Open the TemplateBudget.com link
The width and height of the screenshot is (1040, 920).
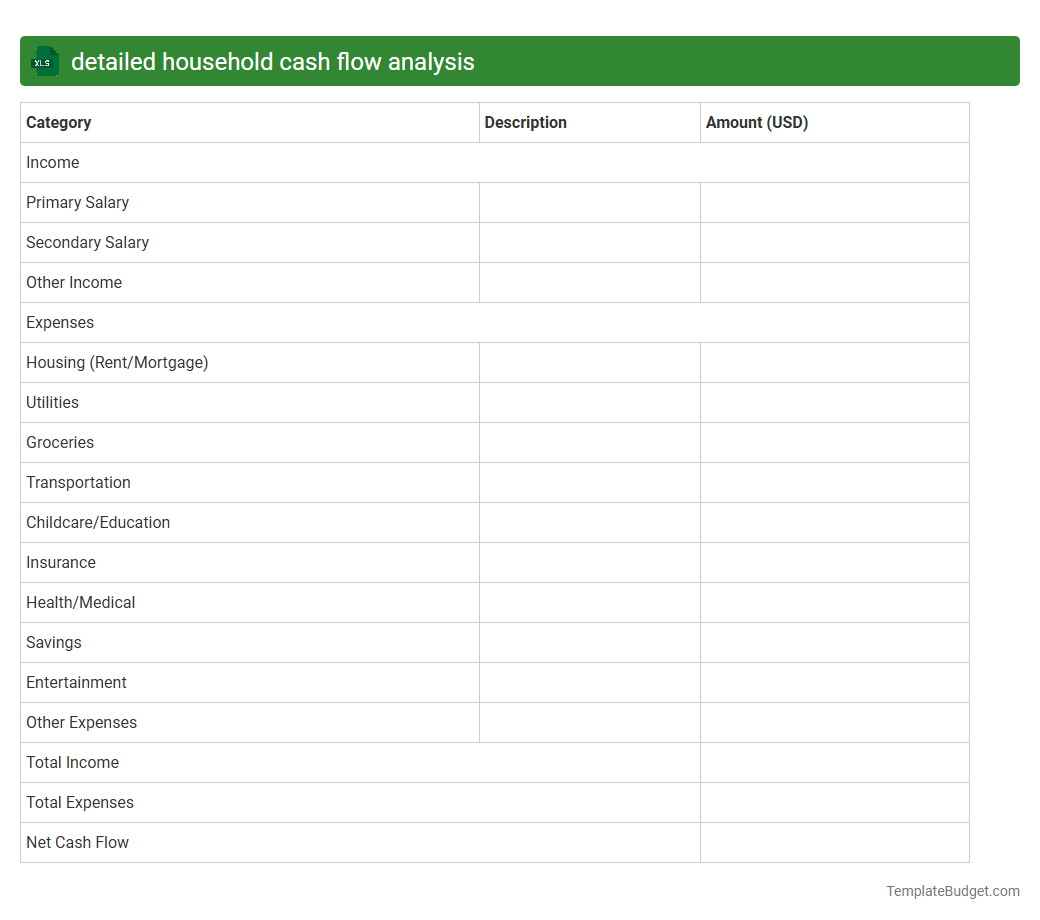coord(952,890)
